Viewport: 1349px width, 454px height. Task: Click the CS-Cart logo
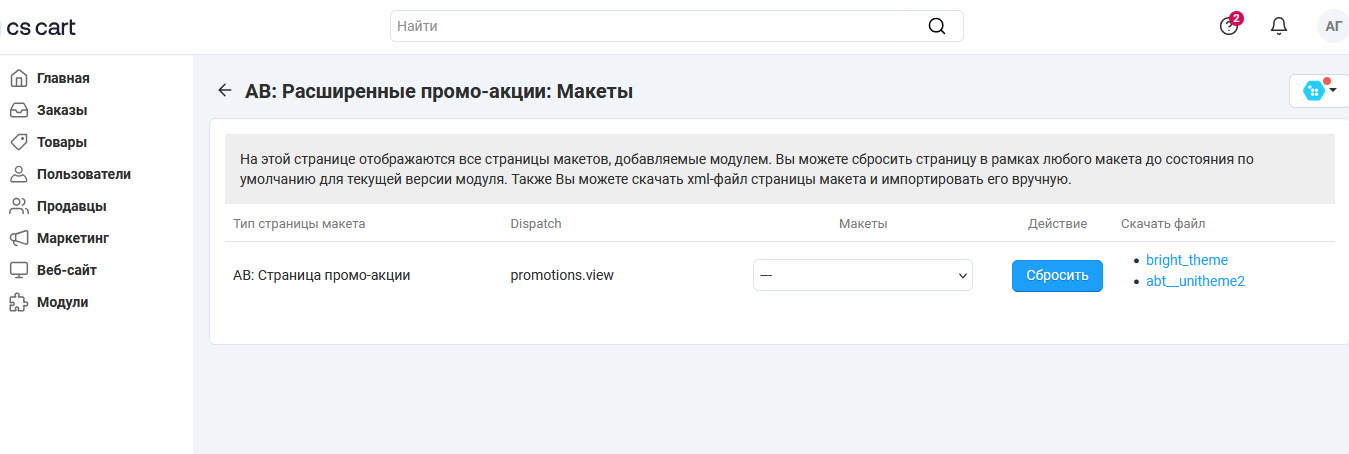pyautogui.click(x=41, y=27)
